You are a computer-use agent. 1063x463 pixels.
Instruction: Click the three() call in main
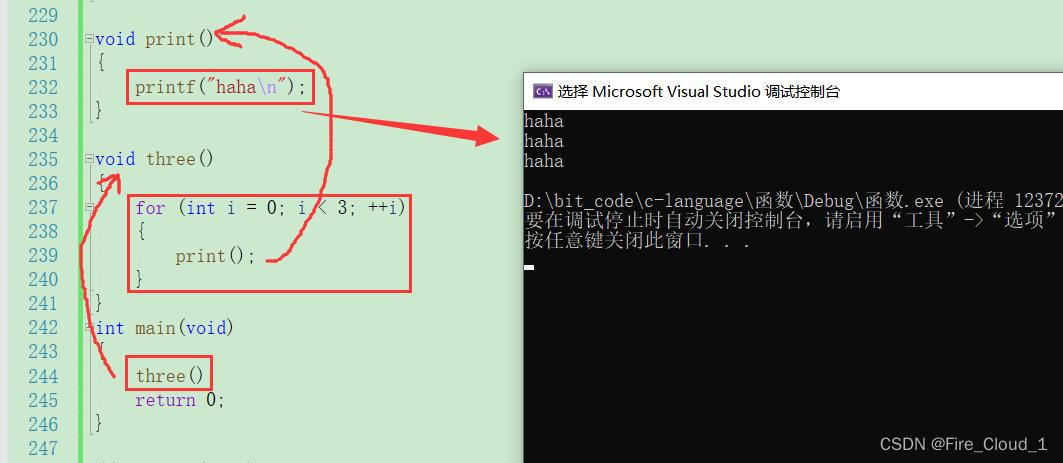[x=169, y=376]
